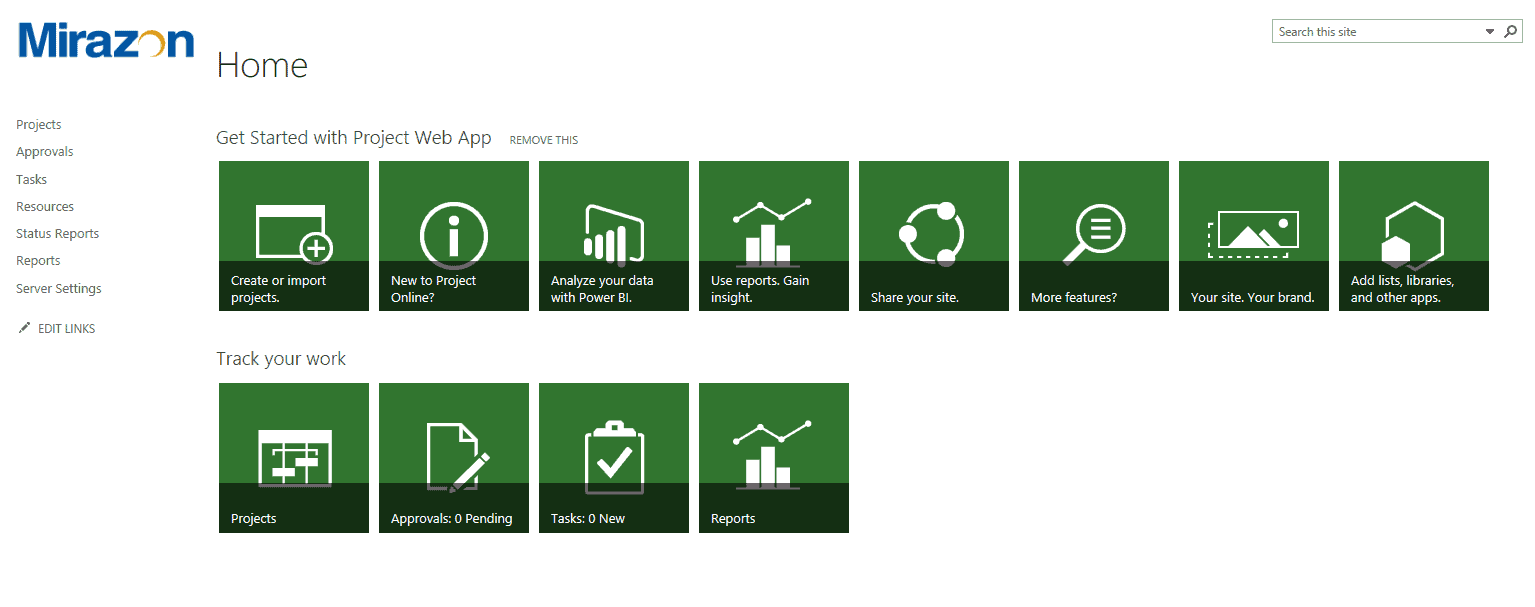
Task: Open the Your site. Your brand tile
Action: [x=1254, y=236]
